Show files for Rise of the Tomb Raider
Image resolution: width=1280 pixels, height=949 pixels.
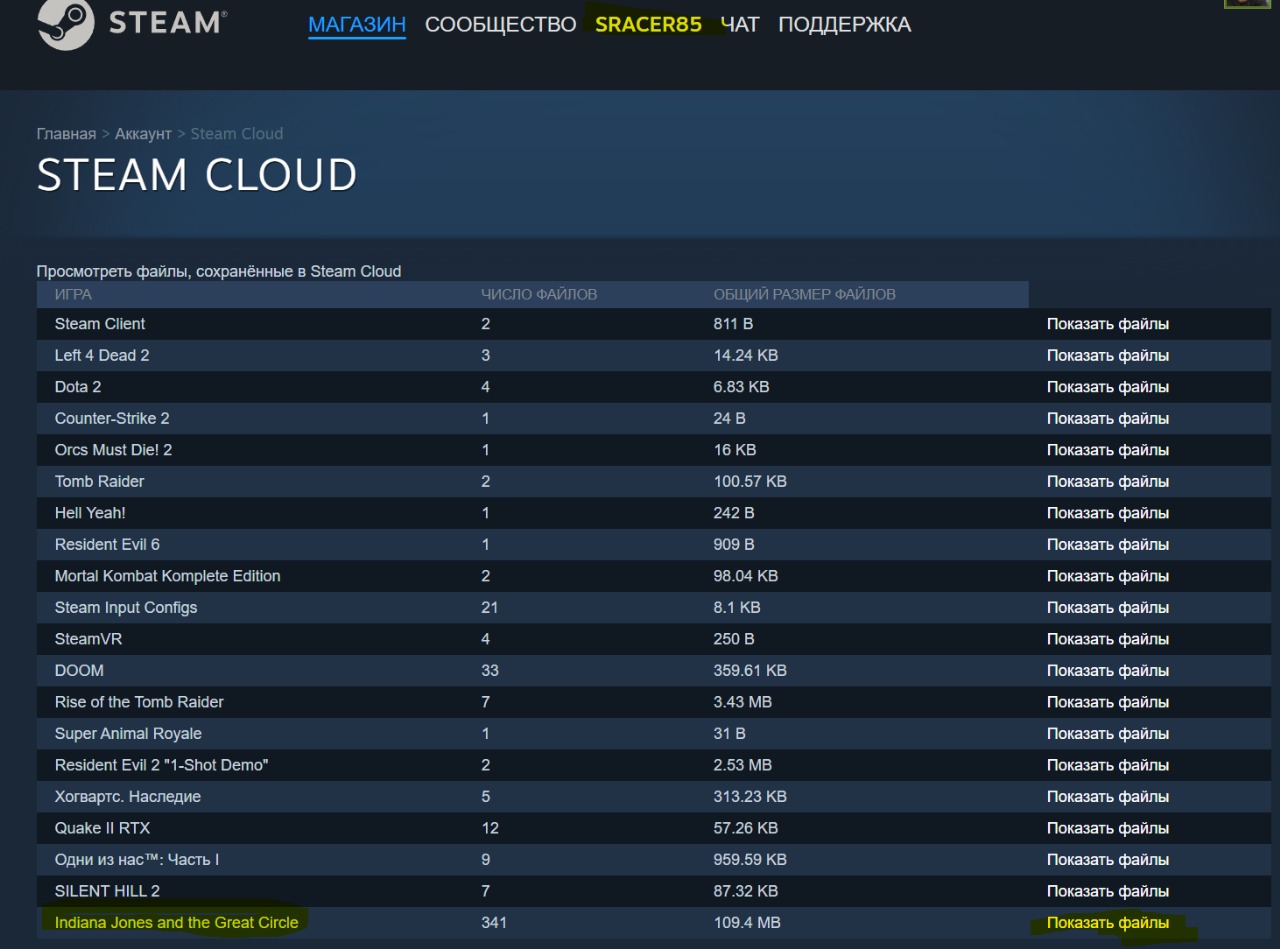(1108, 702)
